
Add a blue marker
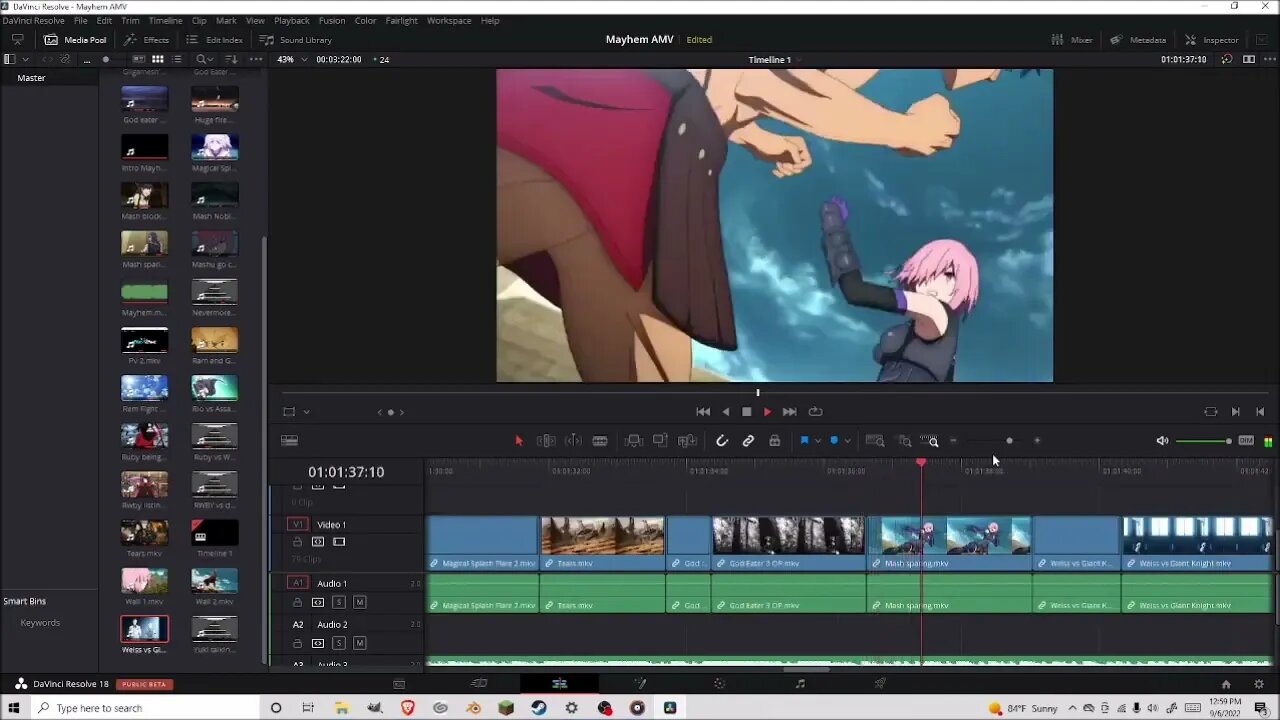[834, 441]
